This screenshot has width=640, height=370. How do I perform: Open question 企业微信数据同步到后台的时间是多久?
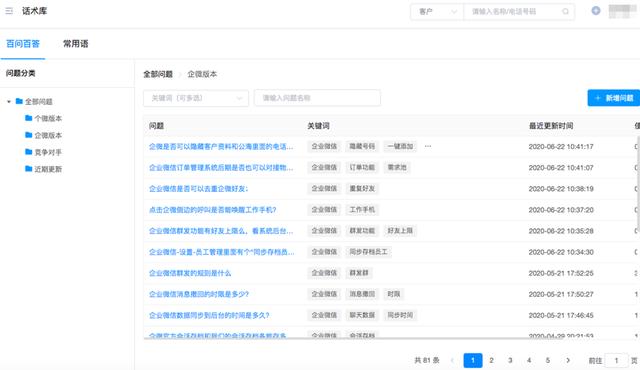pyautogui.click(x=209, y=315)
